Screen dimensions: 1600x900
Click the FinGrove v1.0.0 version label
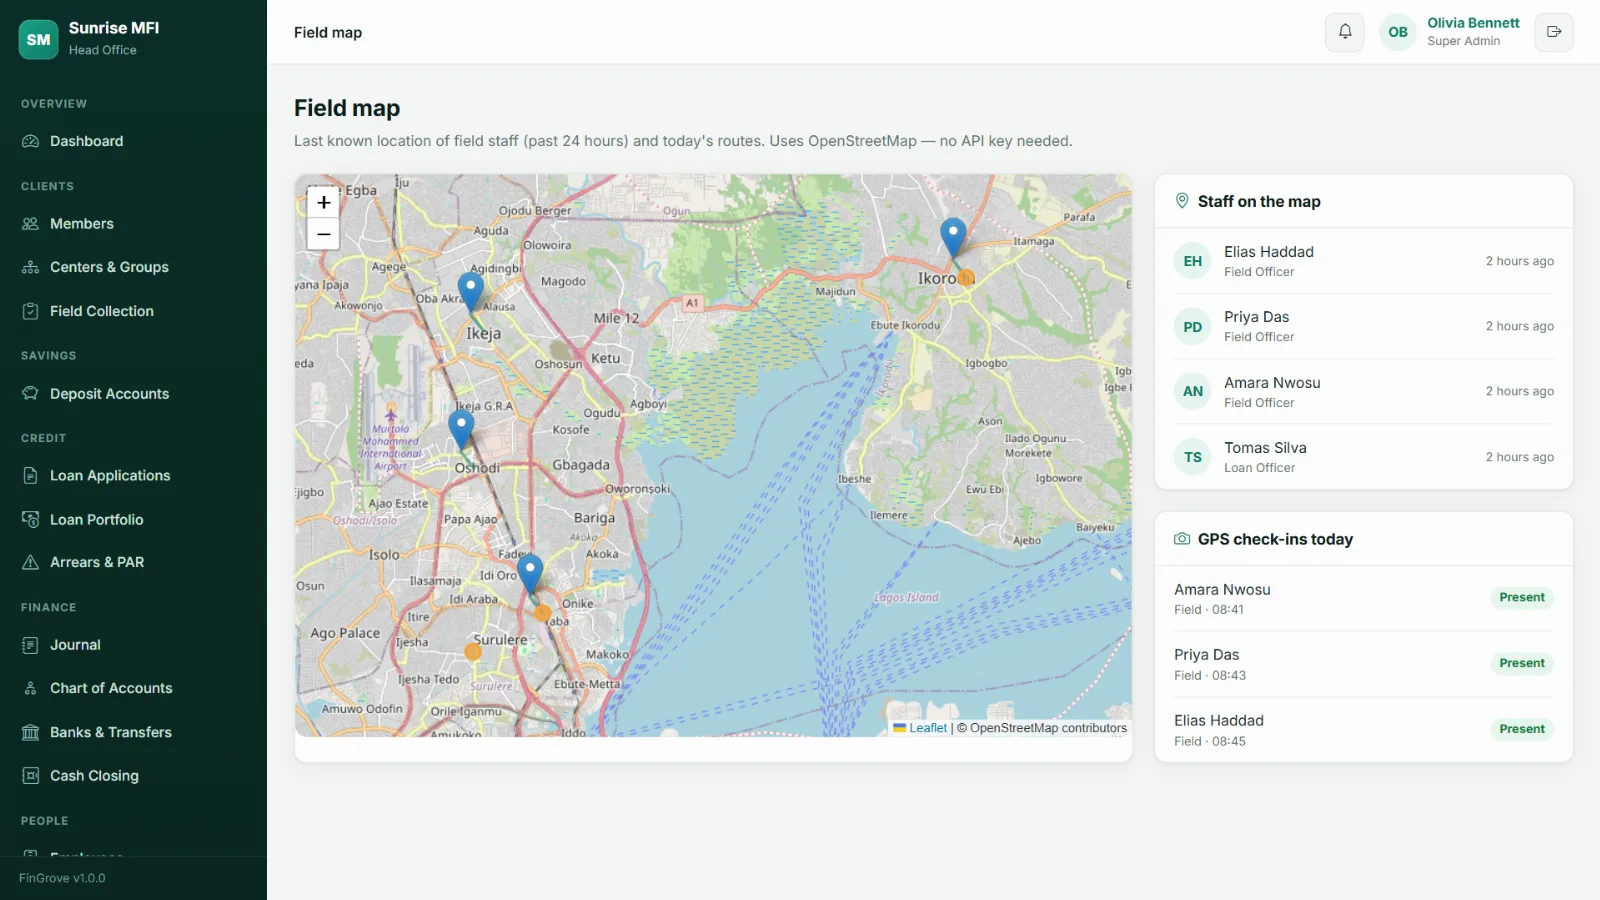click(62, 878)
